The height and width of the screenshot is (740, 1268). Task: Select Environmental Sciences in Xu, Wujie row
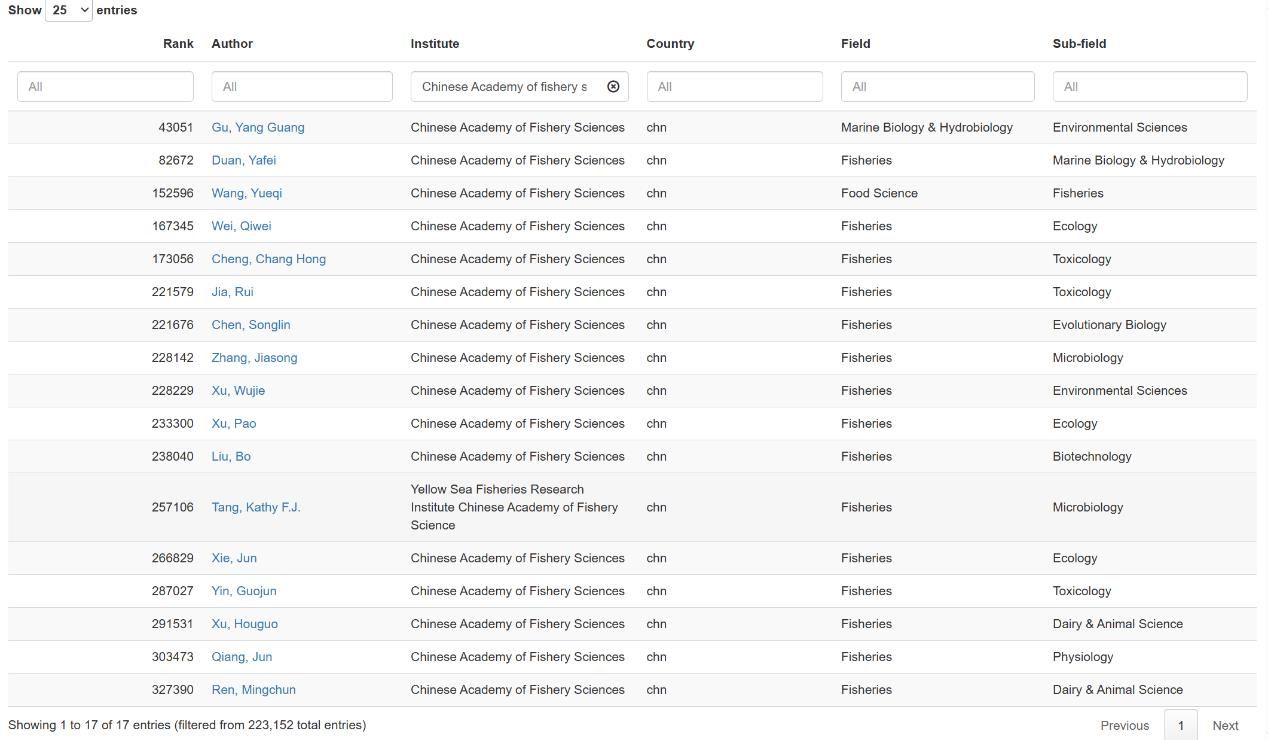pos(1120,391)
